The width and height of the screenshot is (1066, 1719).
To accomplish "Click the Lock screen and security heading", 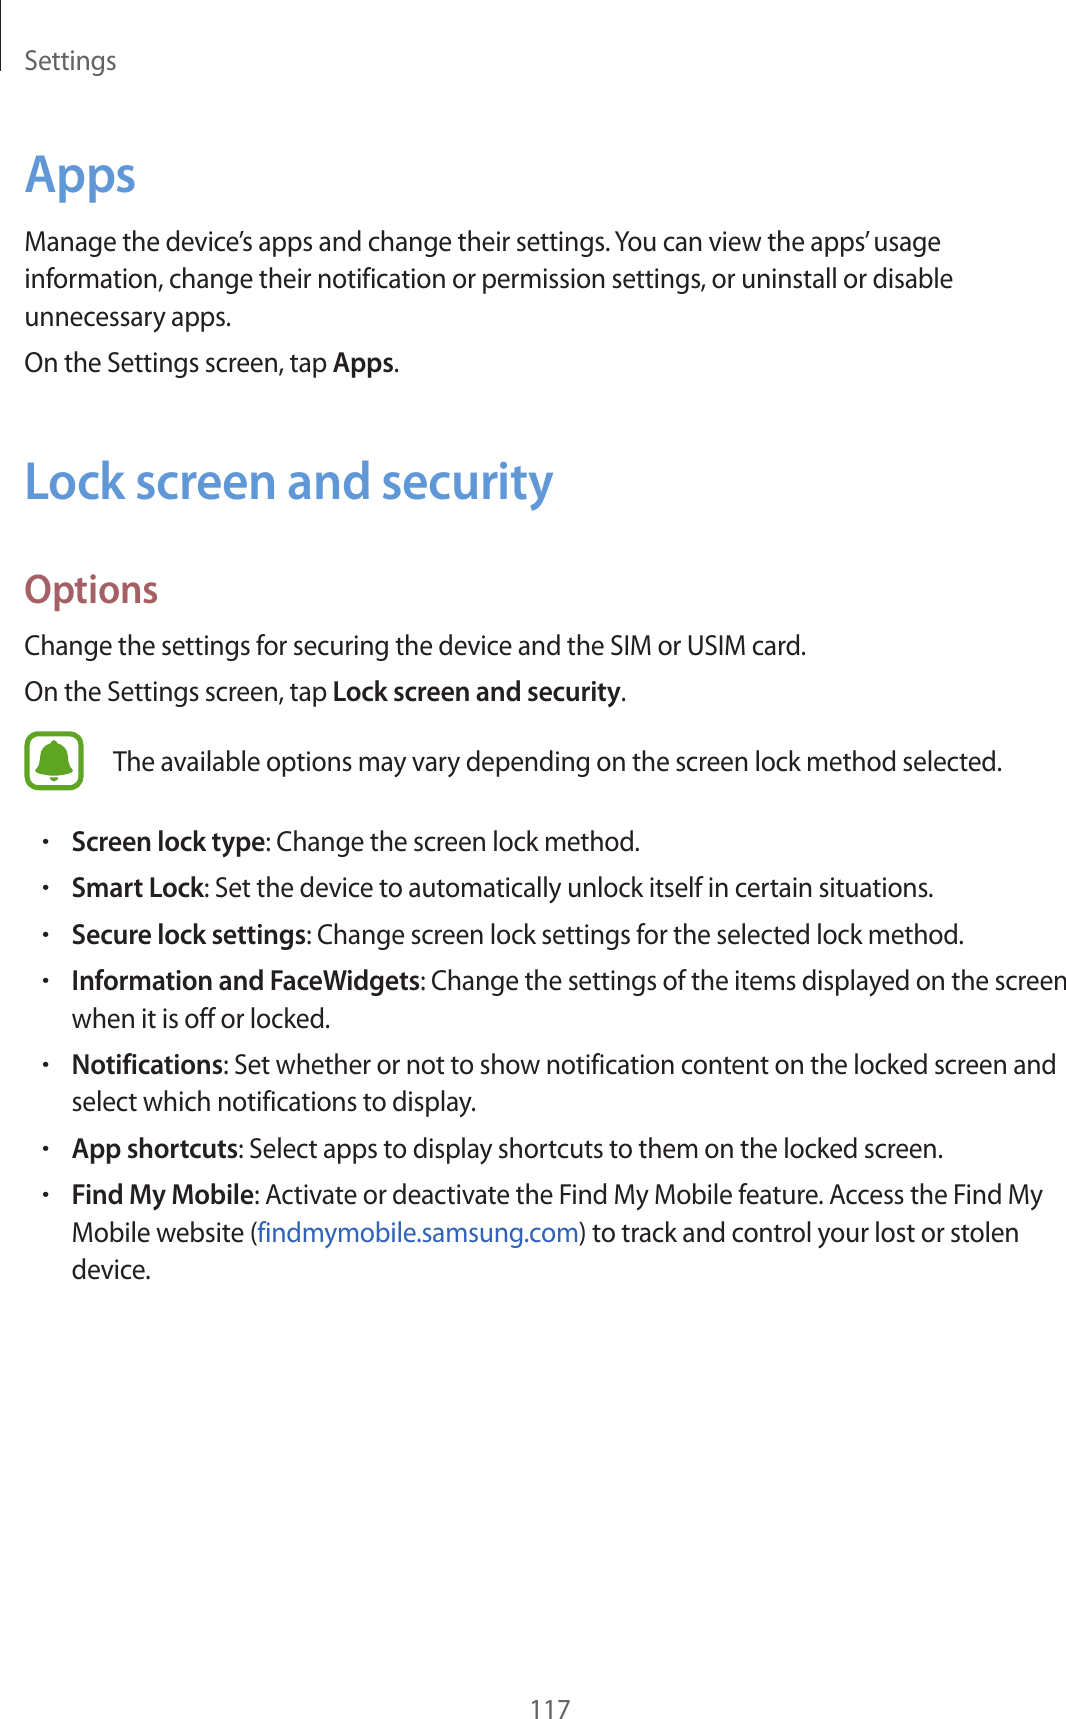I will (x=288, y=482).
